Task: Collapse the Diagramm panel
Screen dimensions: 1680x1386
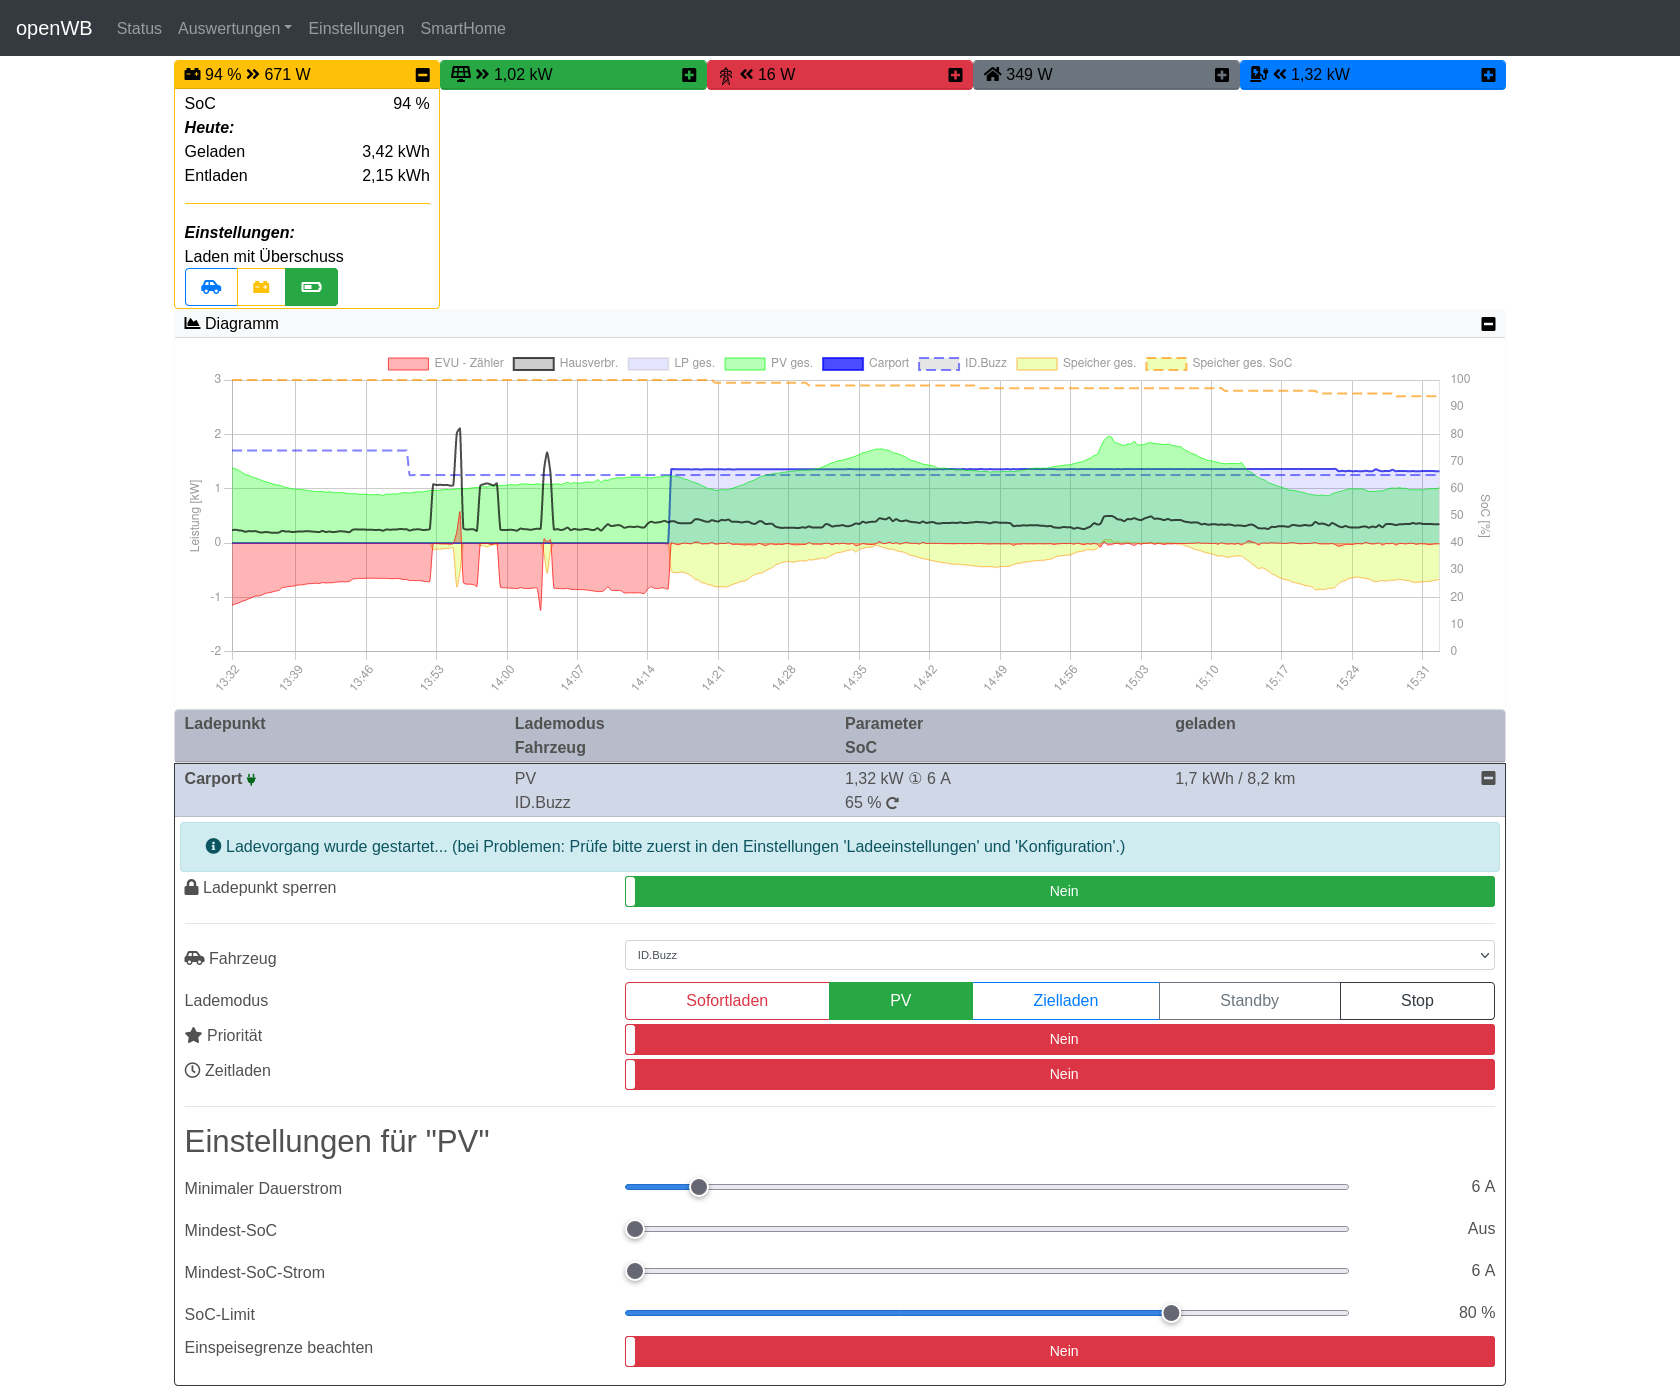Action: pyautogui.click(x=1488, y=324)
